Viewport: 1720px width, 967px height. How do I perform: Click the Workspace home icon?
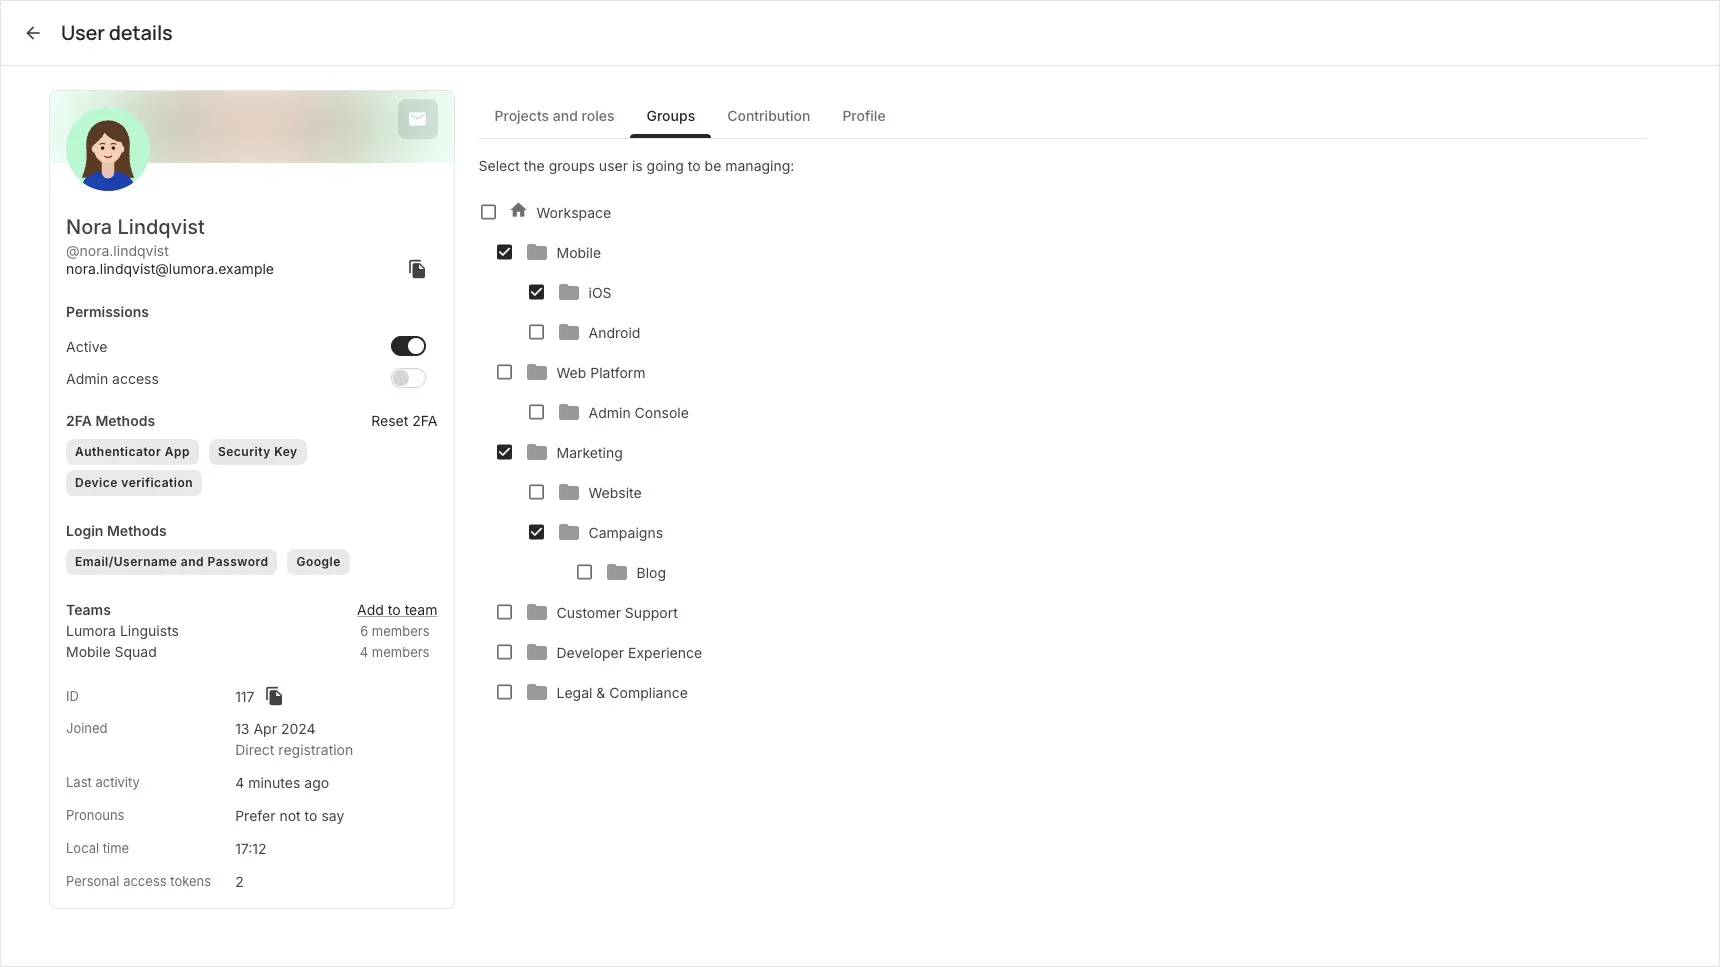pyautogui.click(x=518, y=211)
